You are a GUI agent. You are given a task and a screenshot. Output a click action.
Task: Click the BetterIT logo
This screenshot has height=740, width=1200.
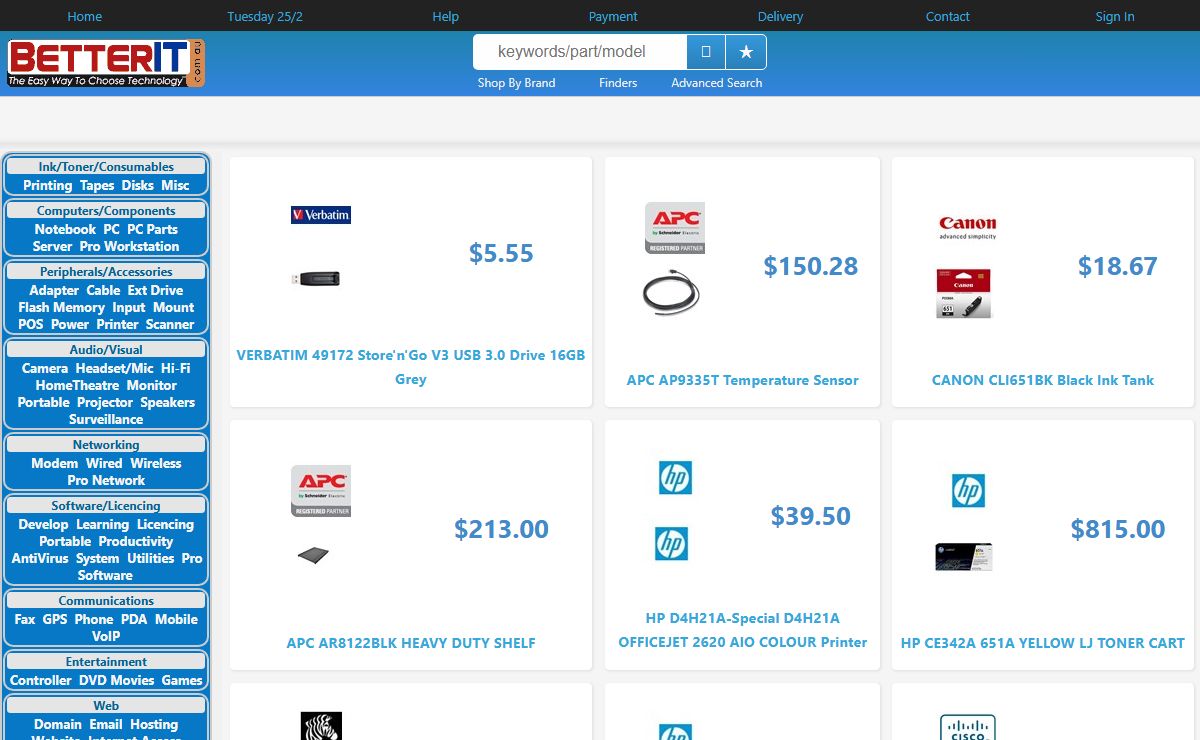click(106, 63)
